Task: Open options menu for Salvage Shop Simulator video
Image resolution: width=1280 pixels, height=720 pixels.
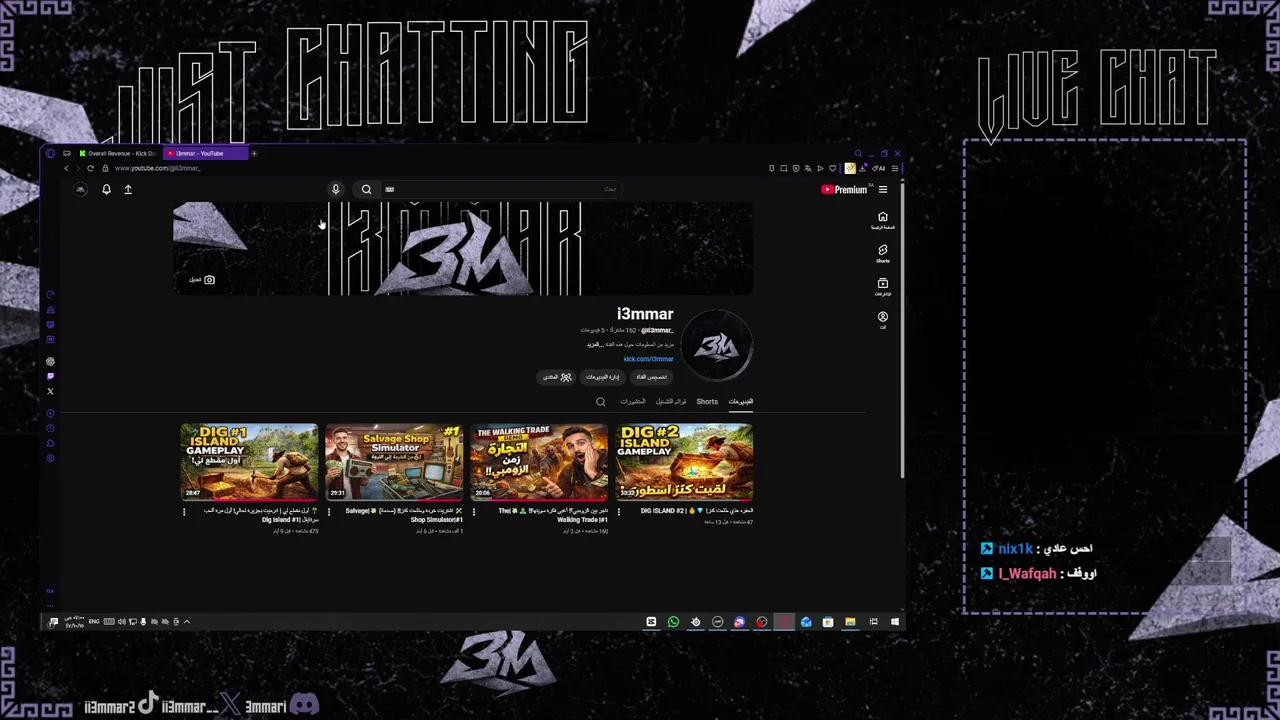Action: (x=329, y=512)
